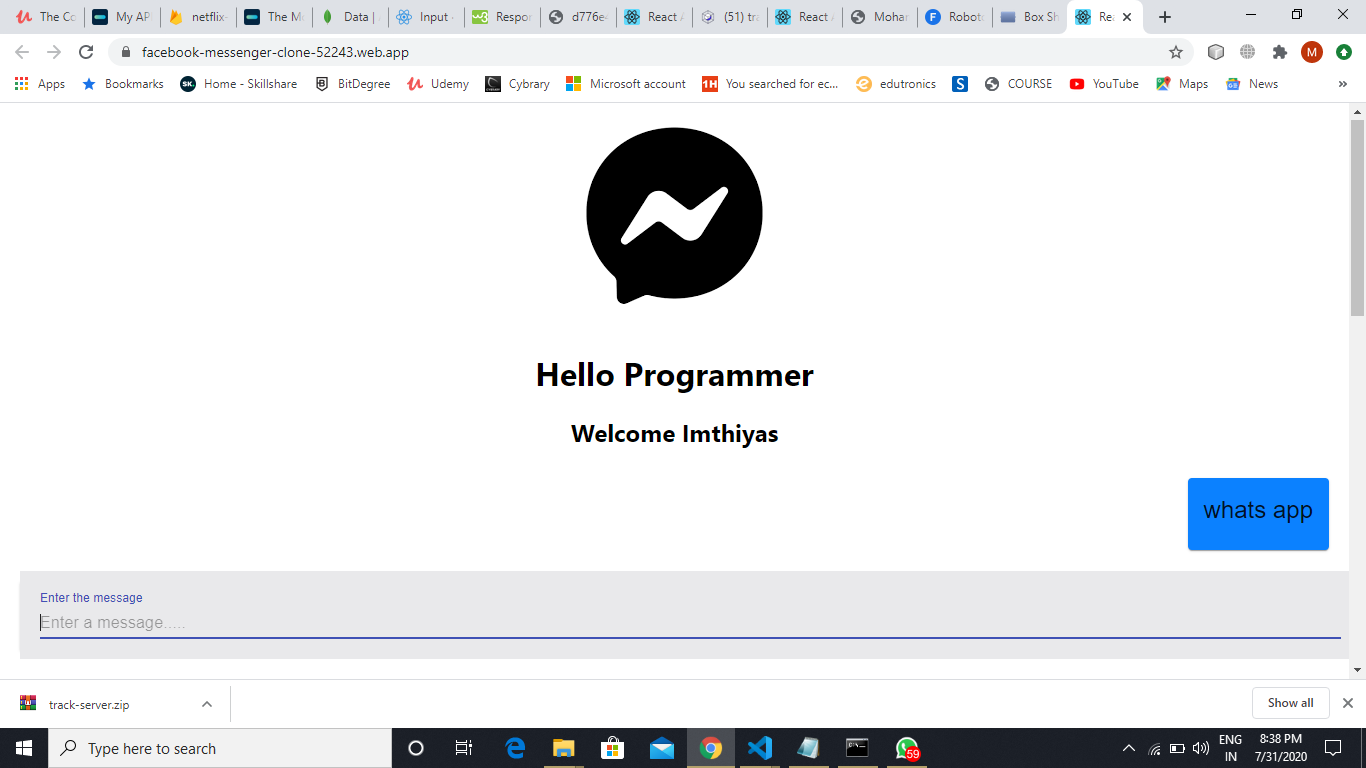The height and width of the screenshot is (768, 1366).
Task: Open the Command Prompt taskbar icon
Action: click(x=857, y=748)
